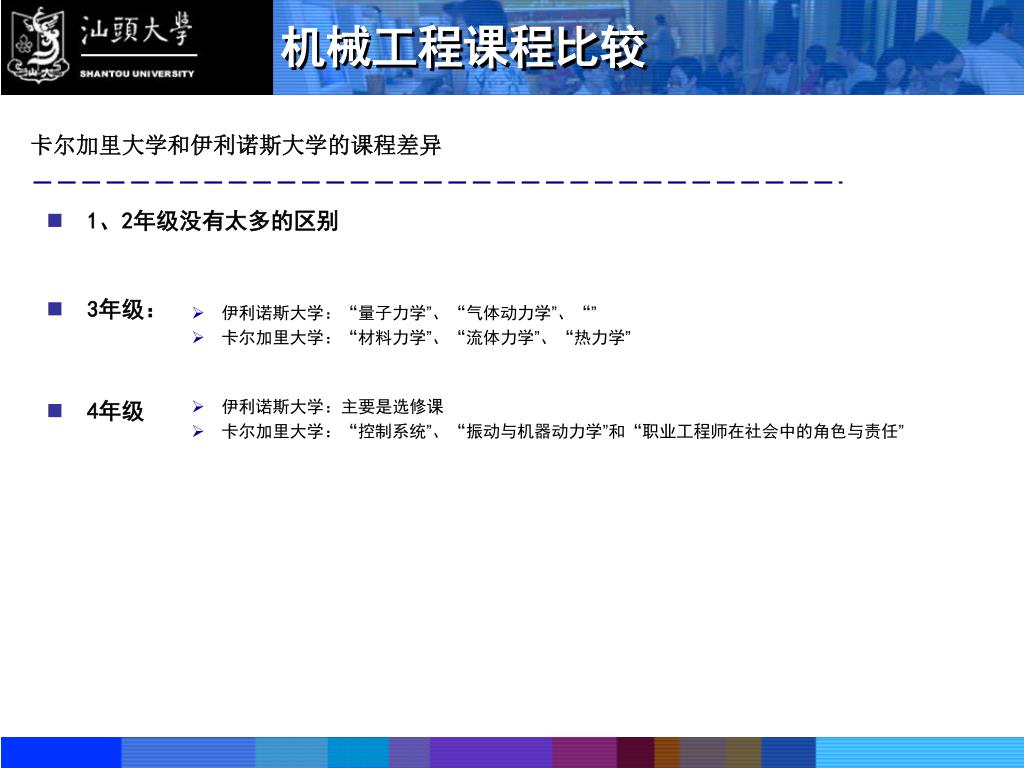This screenshot has height=768, width=1024.
Task: Click the subtitle 卡尔加里大学和伊利诺斯大学的课程差异
Action: click(x=236, y=145)
